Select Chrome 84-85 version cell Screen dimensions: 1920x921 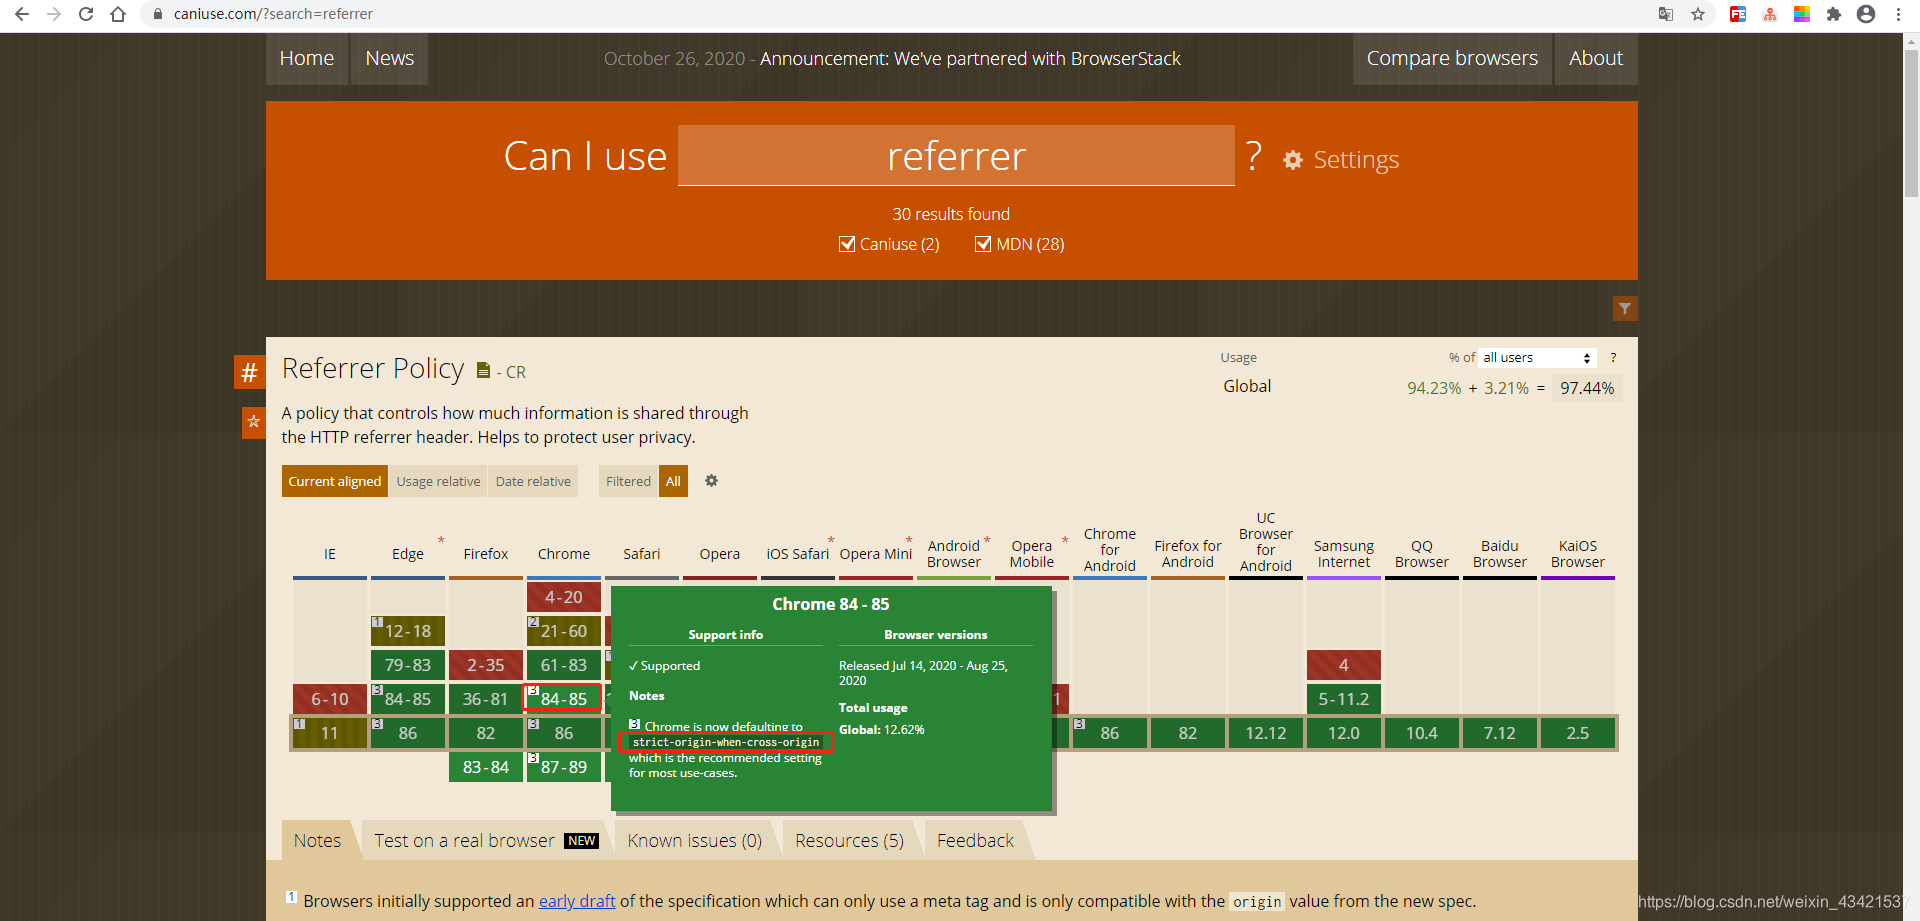564,699
